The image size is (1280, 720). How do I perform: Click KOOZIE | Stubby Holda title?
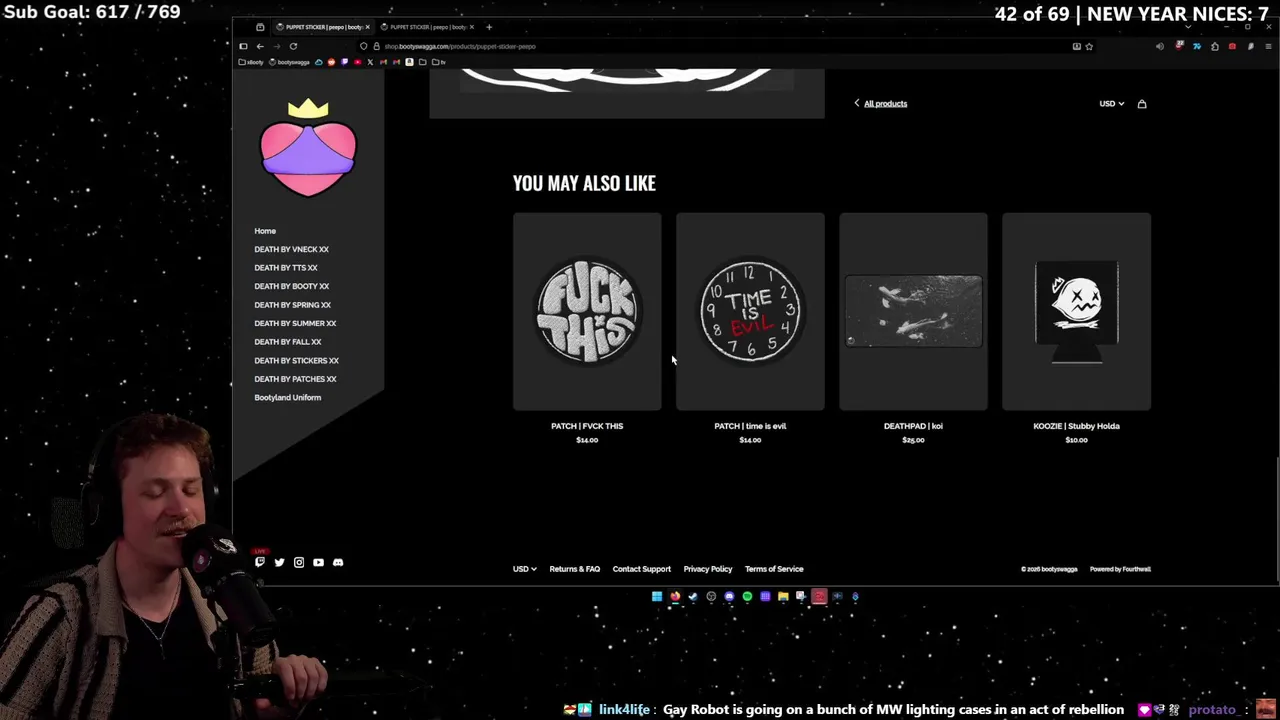pyautogui.click(x=1076, y=426)
